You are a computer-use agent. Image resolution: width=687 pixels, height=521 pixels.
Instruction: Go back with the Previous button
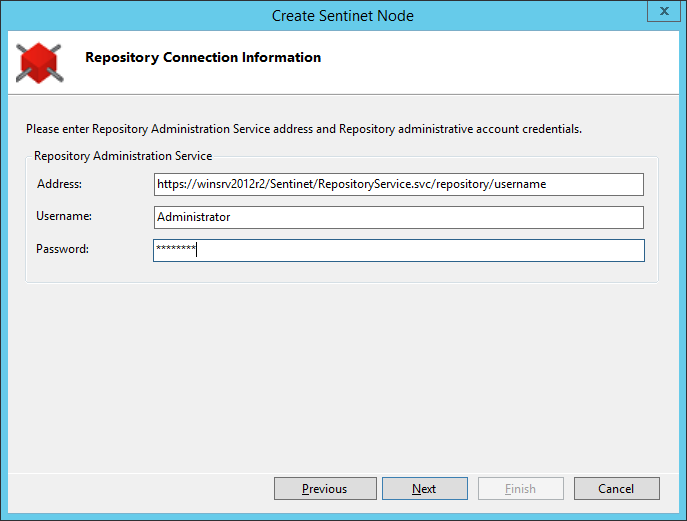coord(325,489)
